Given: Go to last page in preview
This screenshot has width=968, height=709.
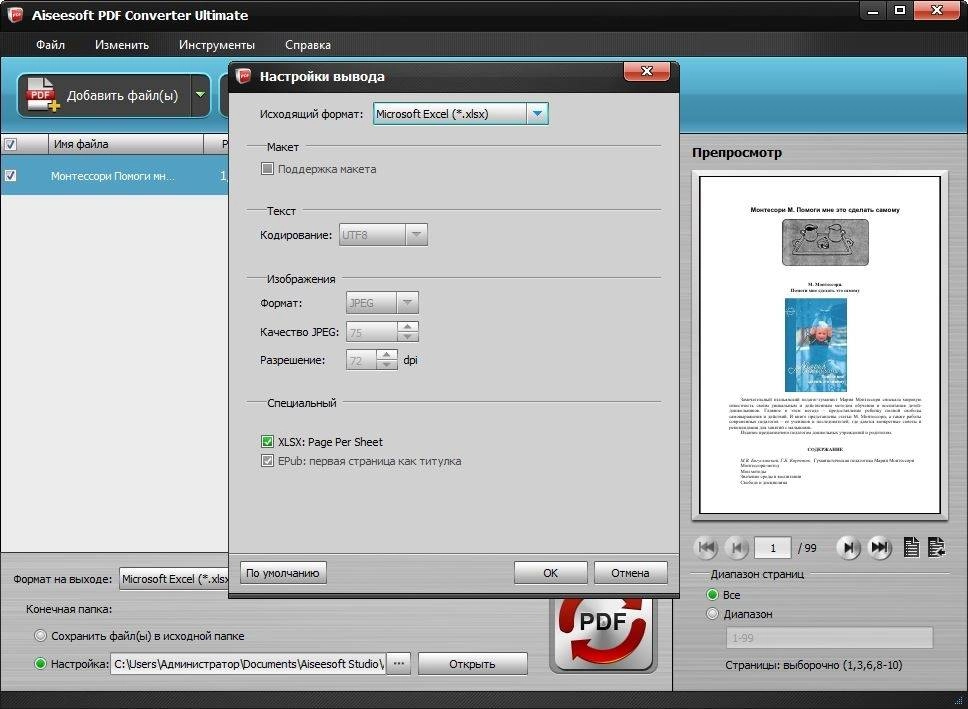Looking at the screenshot, I should point(879,547).
